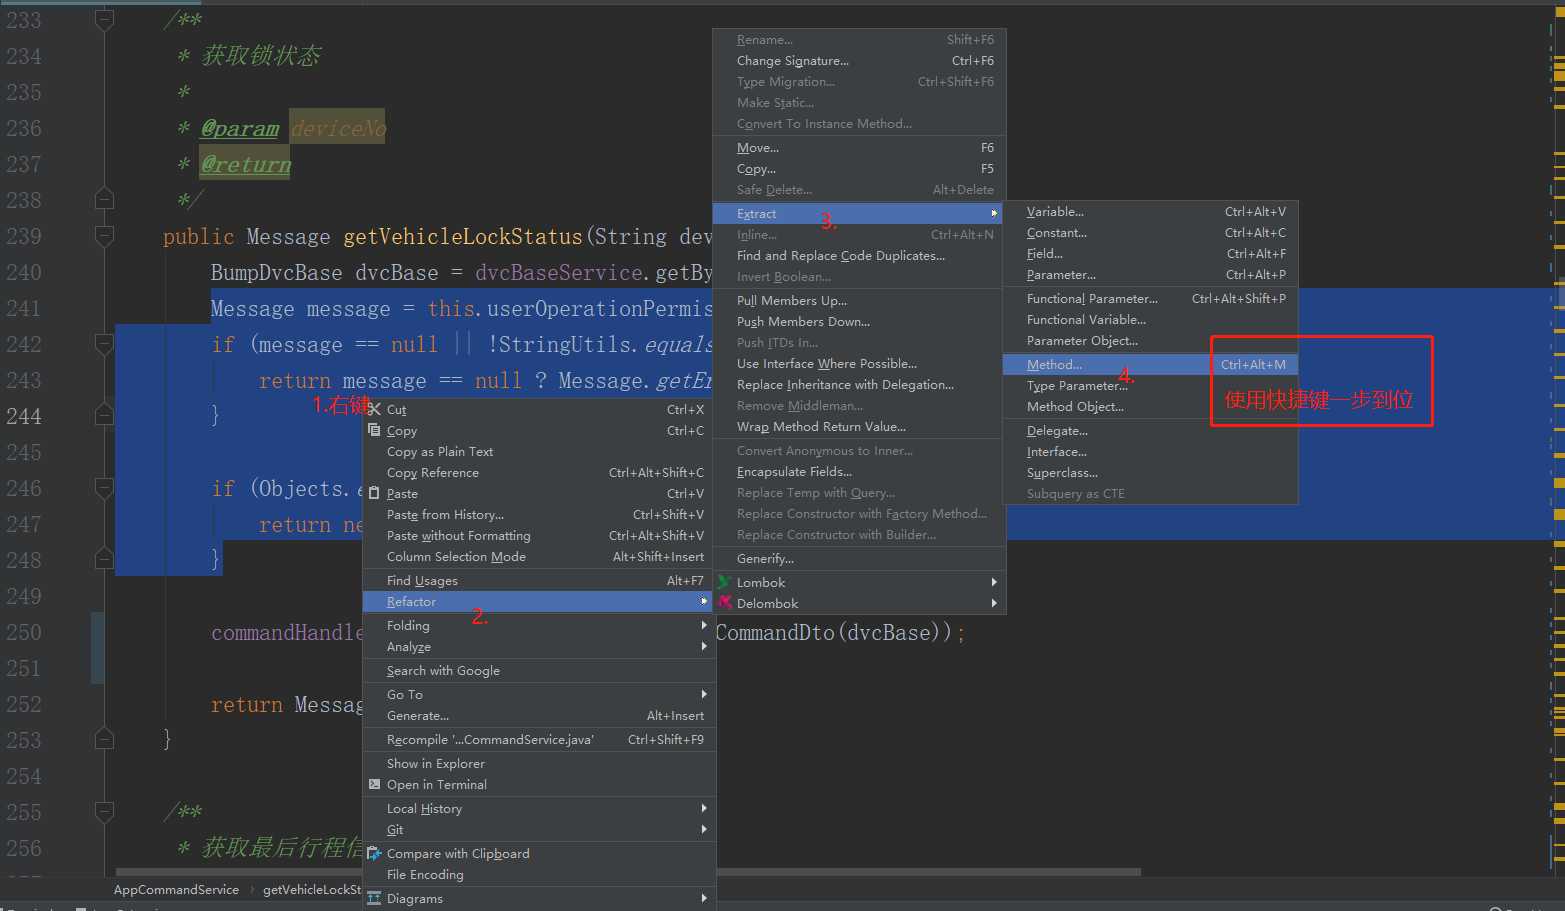The width and height of the screenshot is (1565, 911).
Task: Choose Extract Interface...
Action: tap(1150, 451)
